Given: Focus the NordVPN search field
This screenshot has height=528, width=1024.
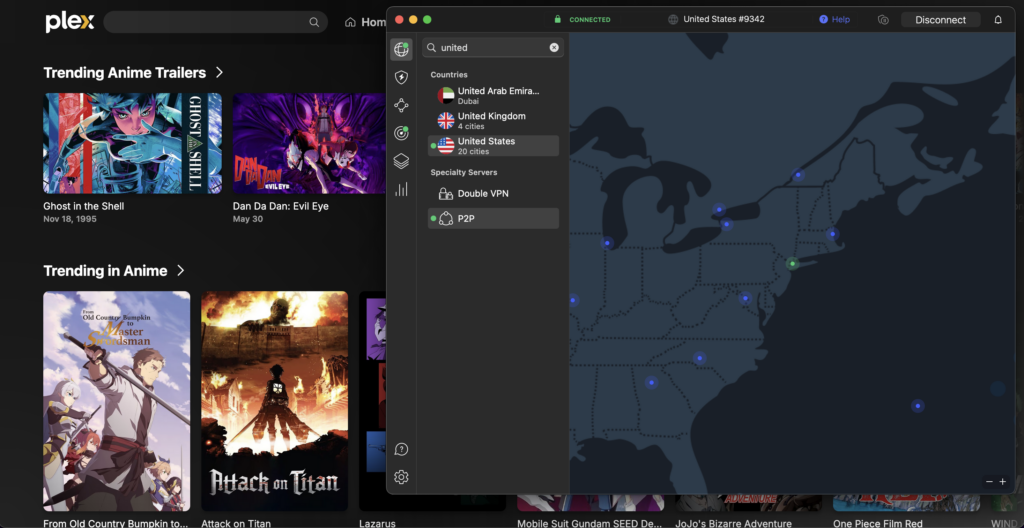Looking at the screenshot, I should coord(493,48).
